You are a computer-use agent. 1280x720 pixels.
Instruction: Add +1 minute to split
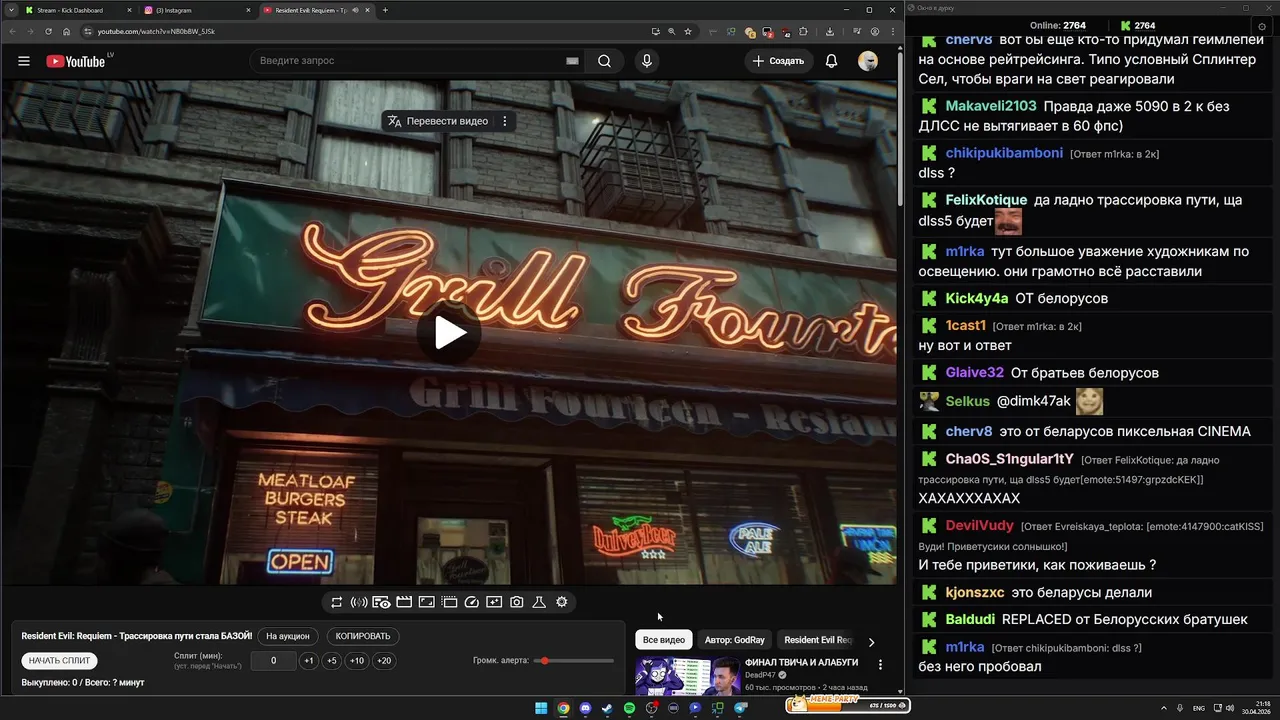point(309,661)
